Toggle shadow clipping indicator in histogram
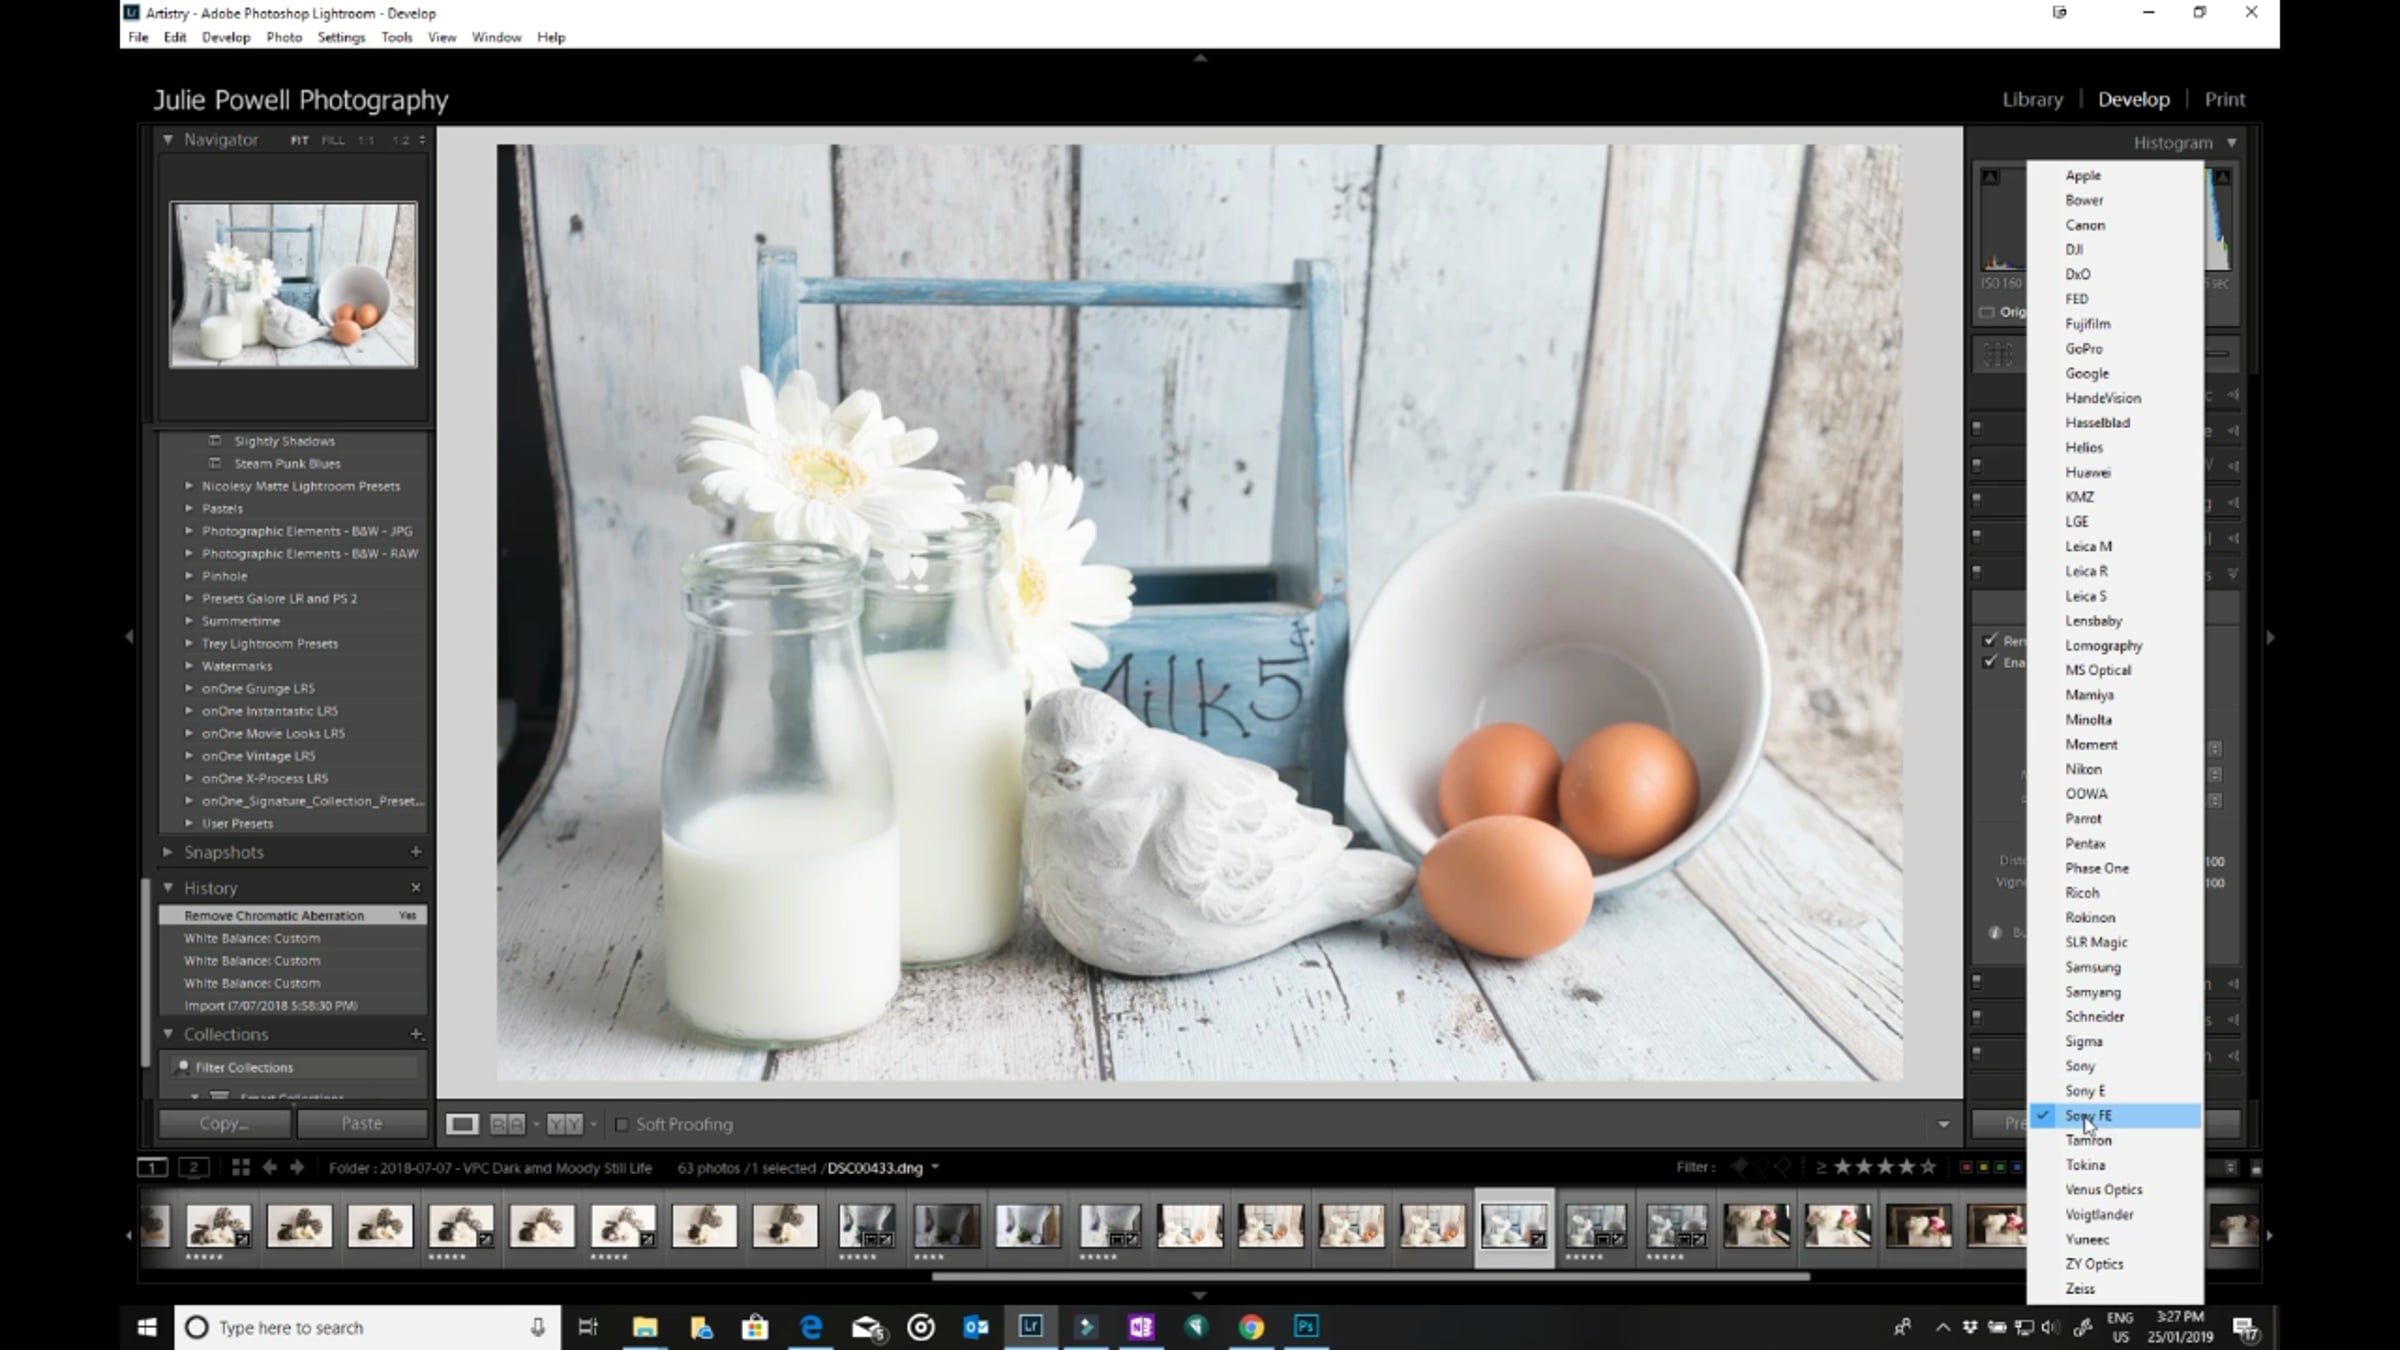This screenshot has width=2400, height=1350. tap(1990, 177)
